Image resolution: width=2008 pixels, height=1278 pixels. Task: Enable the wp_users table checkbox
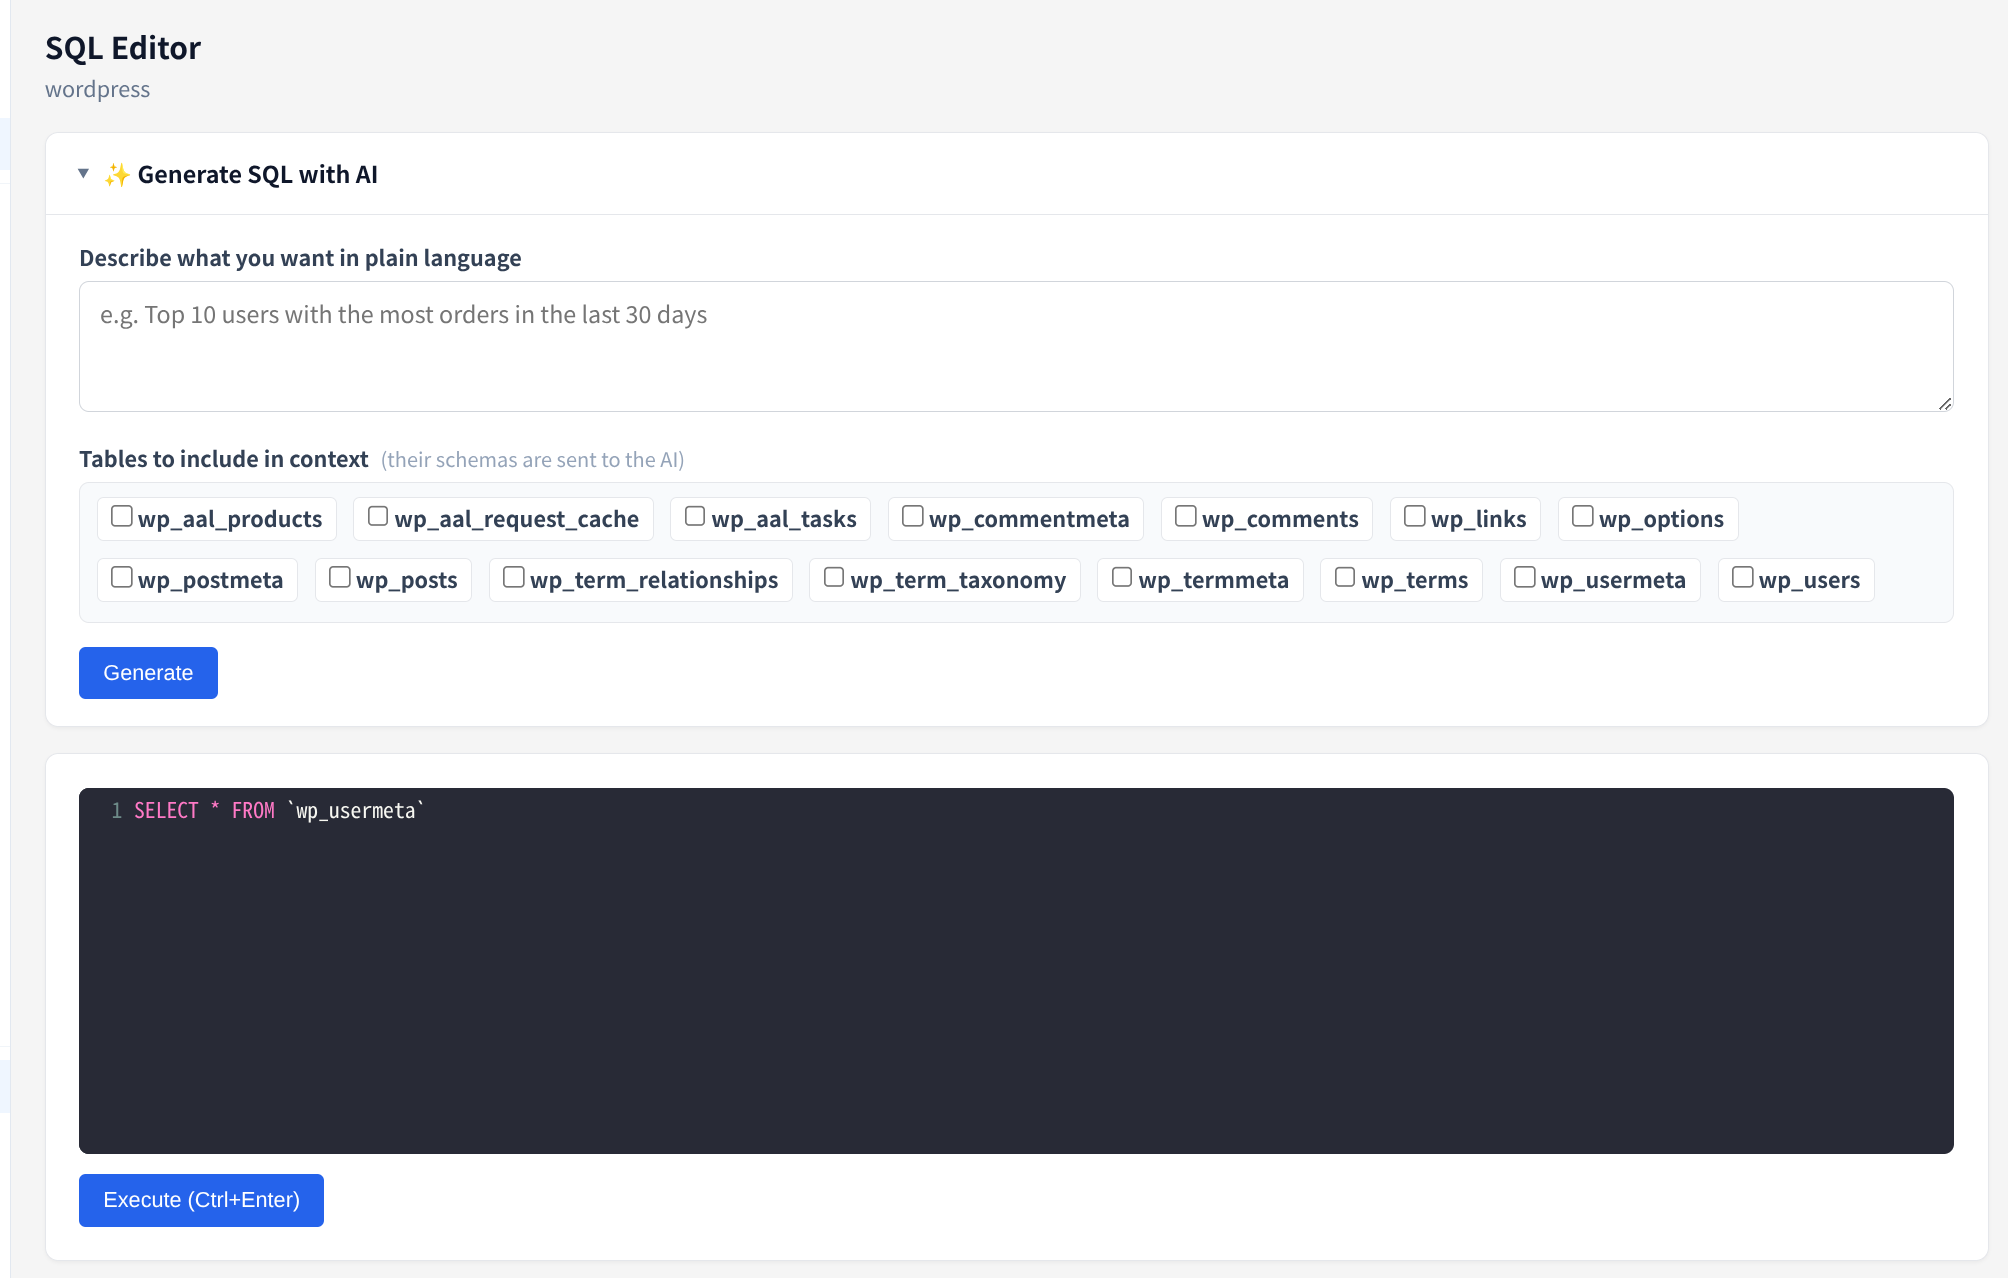click(1742, 576)
